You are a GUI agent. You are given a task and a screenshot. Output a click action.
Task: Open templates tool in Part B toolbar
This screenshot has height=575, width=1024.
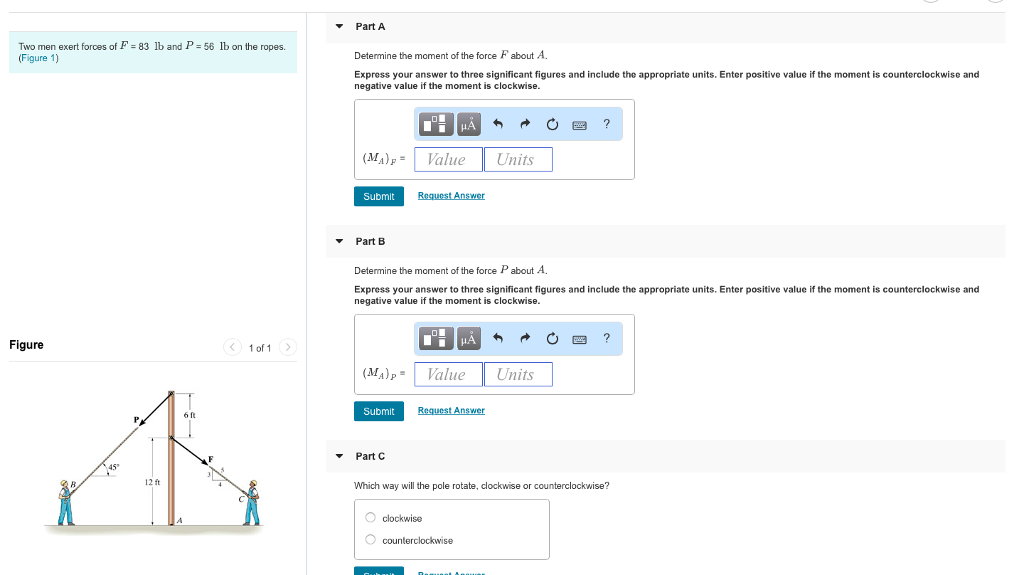[x=435, y=340]
